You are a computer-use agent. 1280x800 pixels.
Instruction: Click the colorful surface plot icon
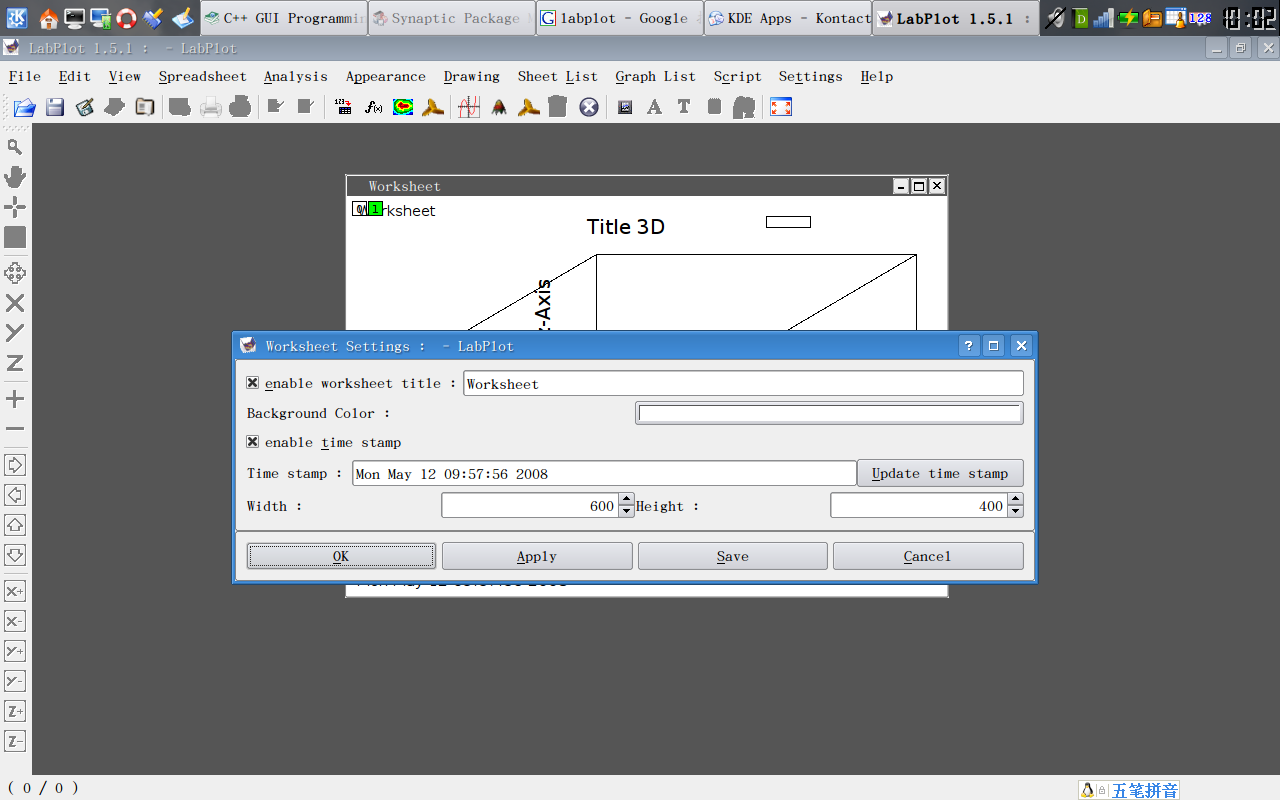pyautogui.click(x=403, y=107)
